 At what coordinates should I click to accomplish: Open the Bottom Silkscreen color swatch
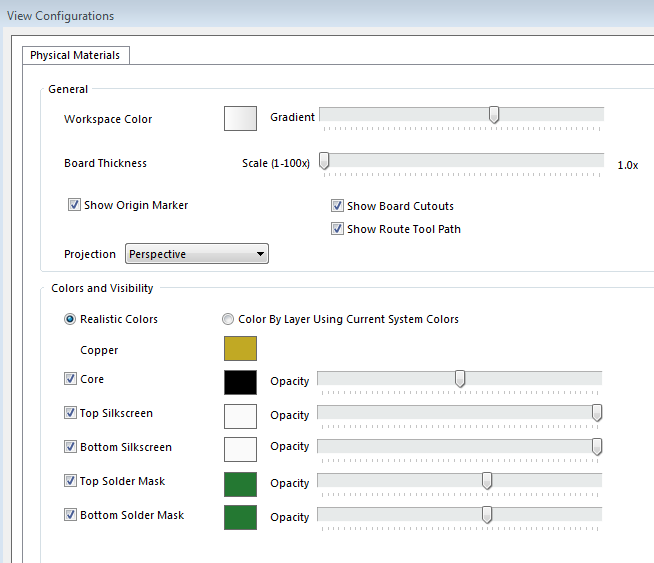pos(240,449)
